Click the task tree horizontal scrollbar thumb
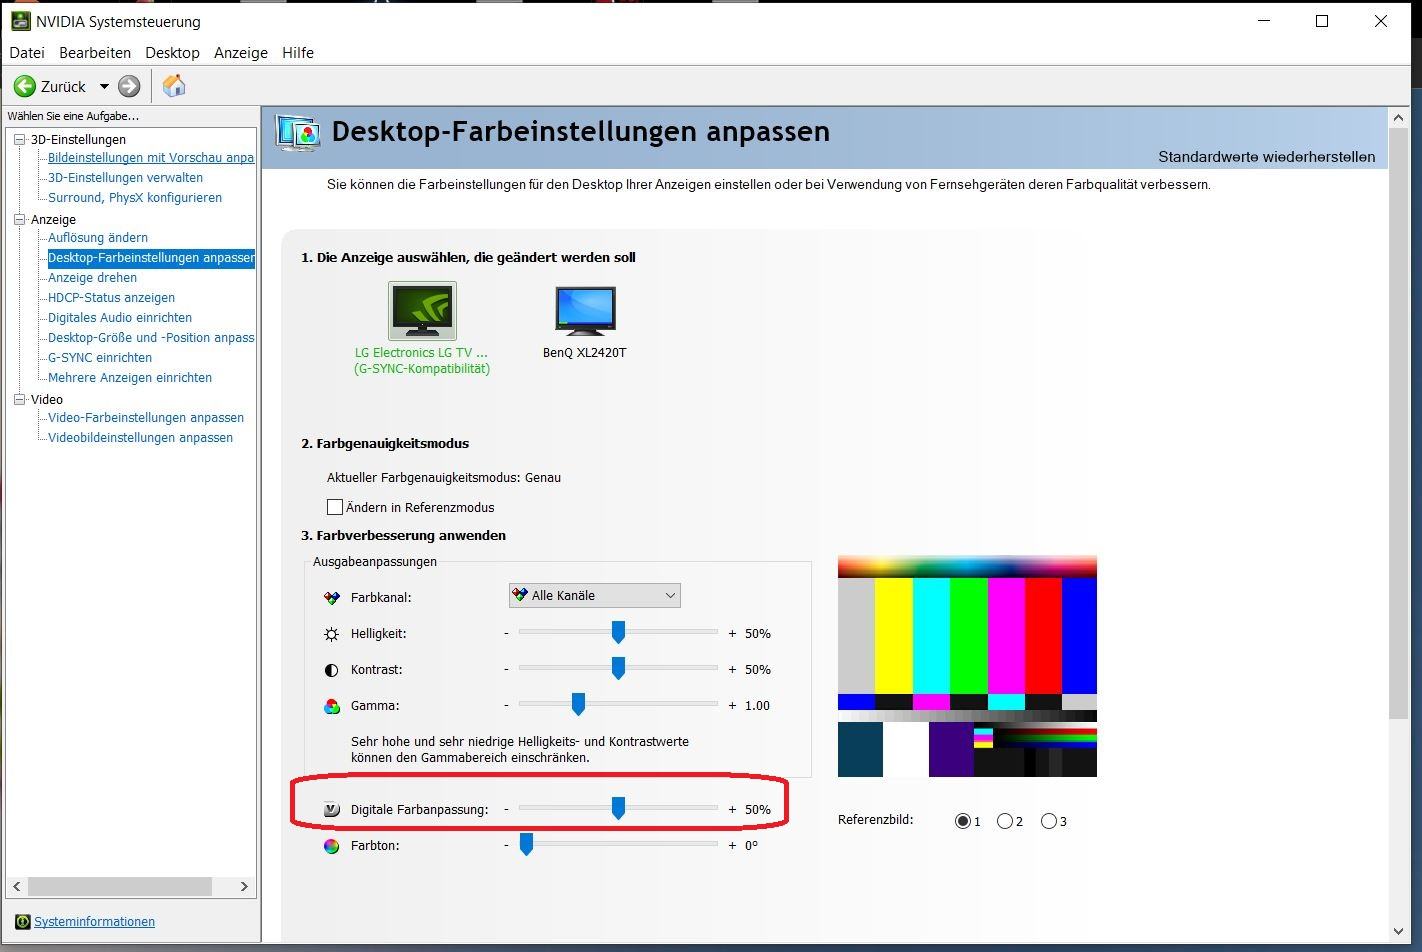The image size is (1422, 952). (x=120, y=886)
